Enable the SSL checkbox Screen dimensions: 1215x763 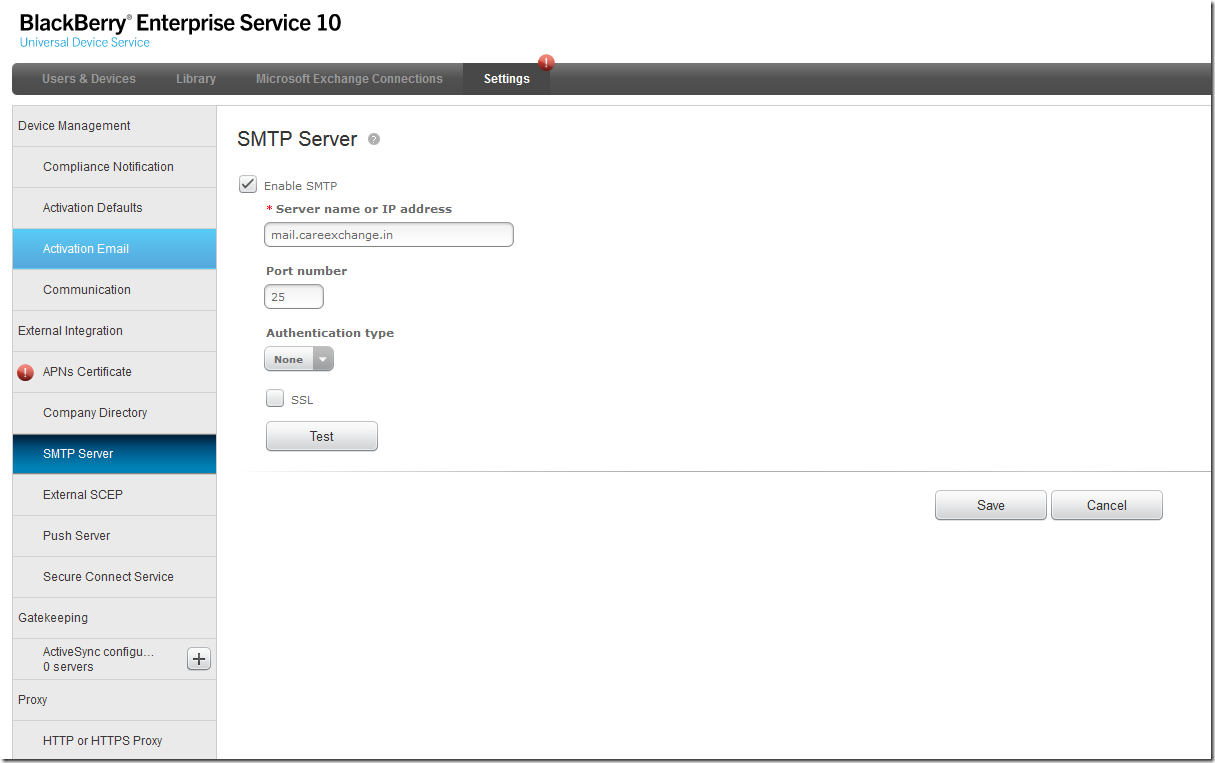[x=275, y=399]
